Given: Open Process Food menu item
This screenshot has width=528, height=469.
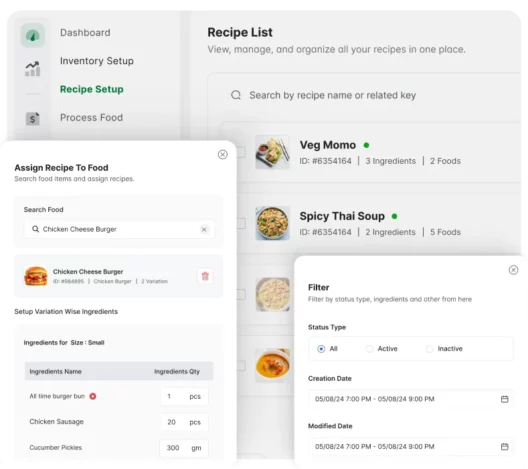Looking at the screenshot, I should 91,118.
